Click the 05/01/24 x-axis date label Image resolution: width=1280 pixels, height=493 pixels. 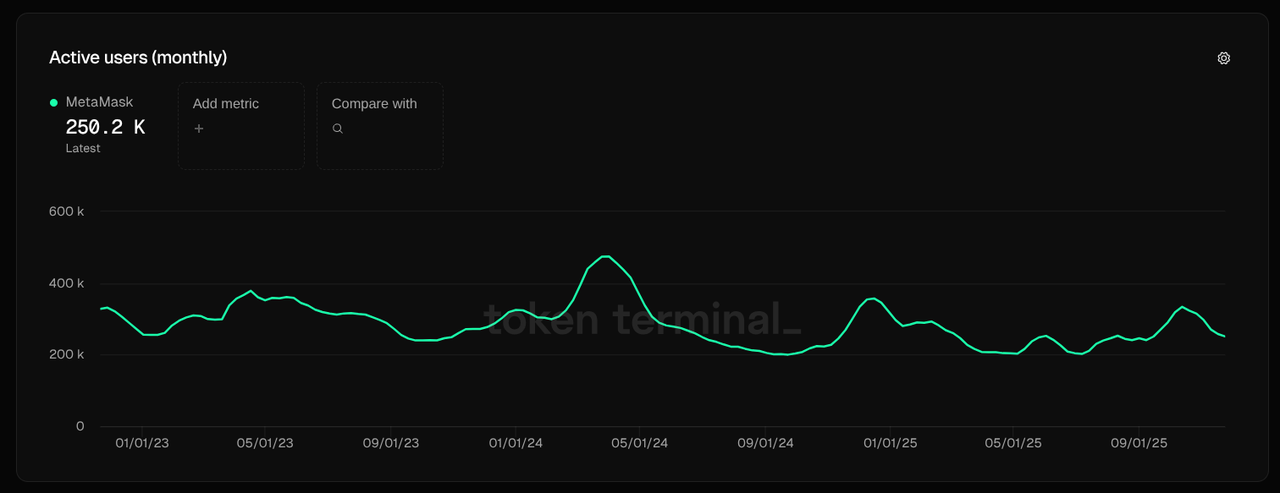640,442
